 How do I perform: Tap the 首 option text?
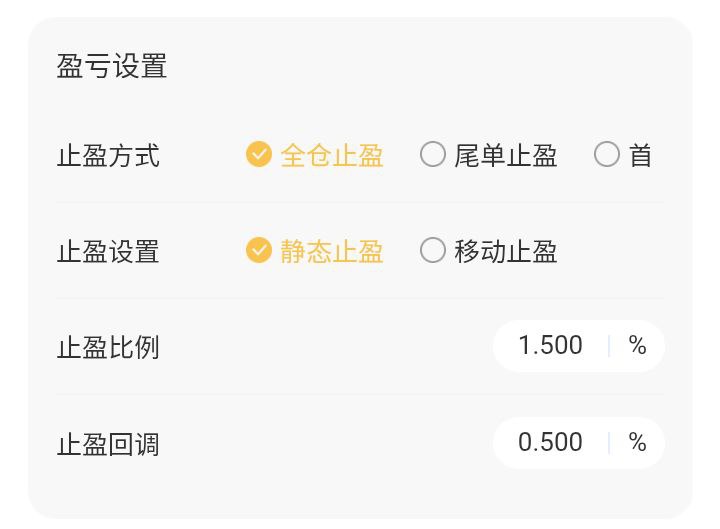[641, 156]
